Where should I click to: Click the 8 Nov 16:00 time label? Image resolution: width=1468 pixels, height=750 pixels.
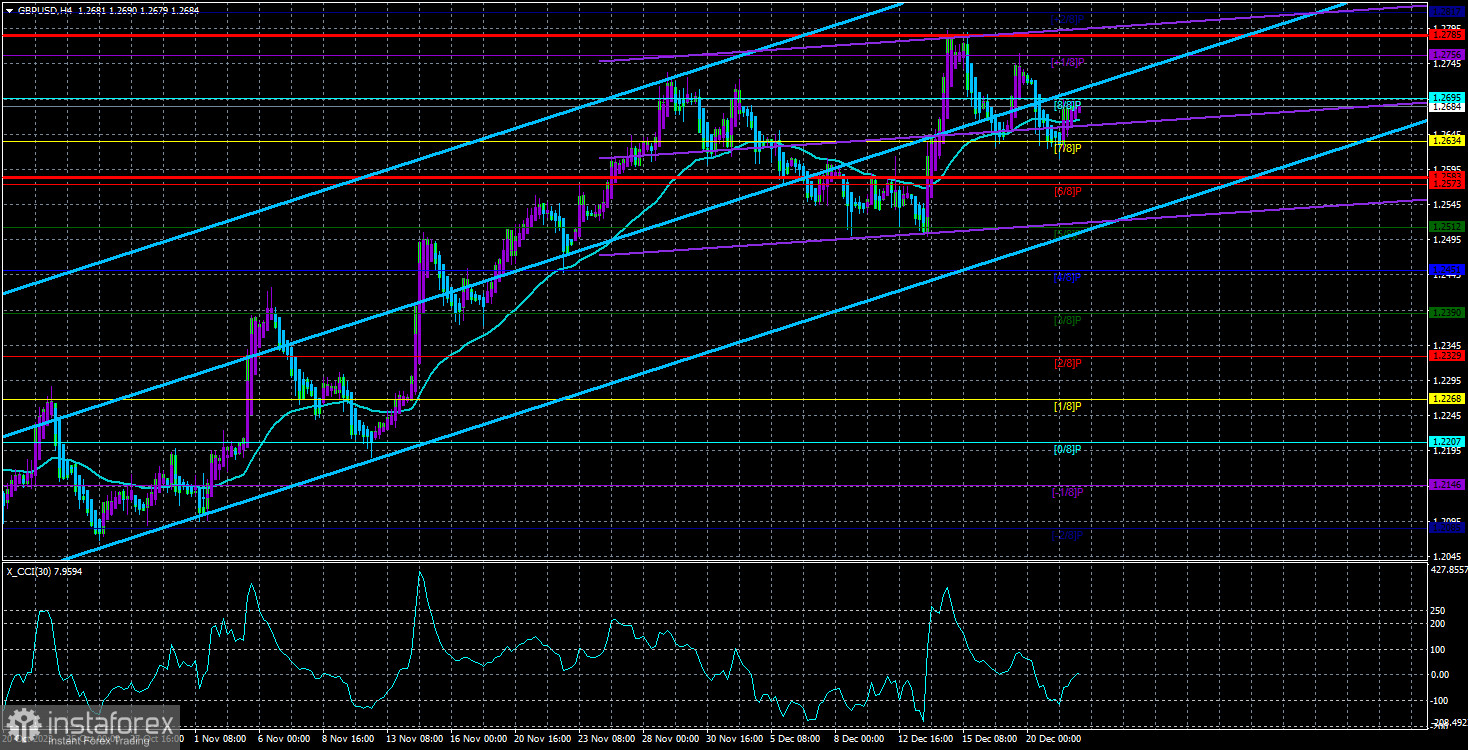[350, 739]
